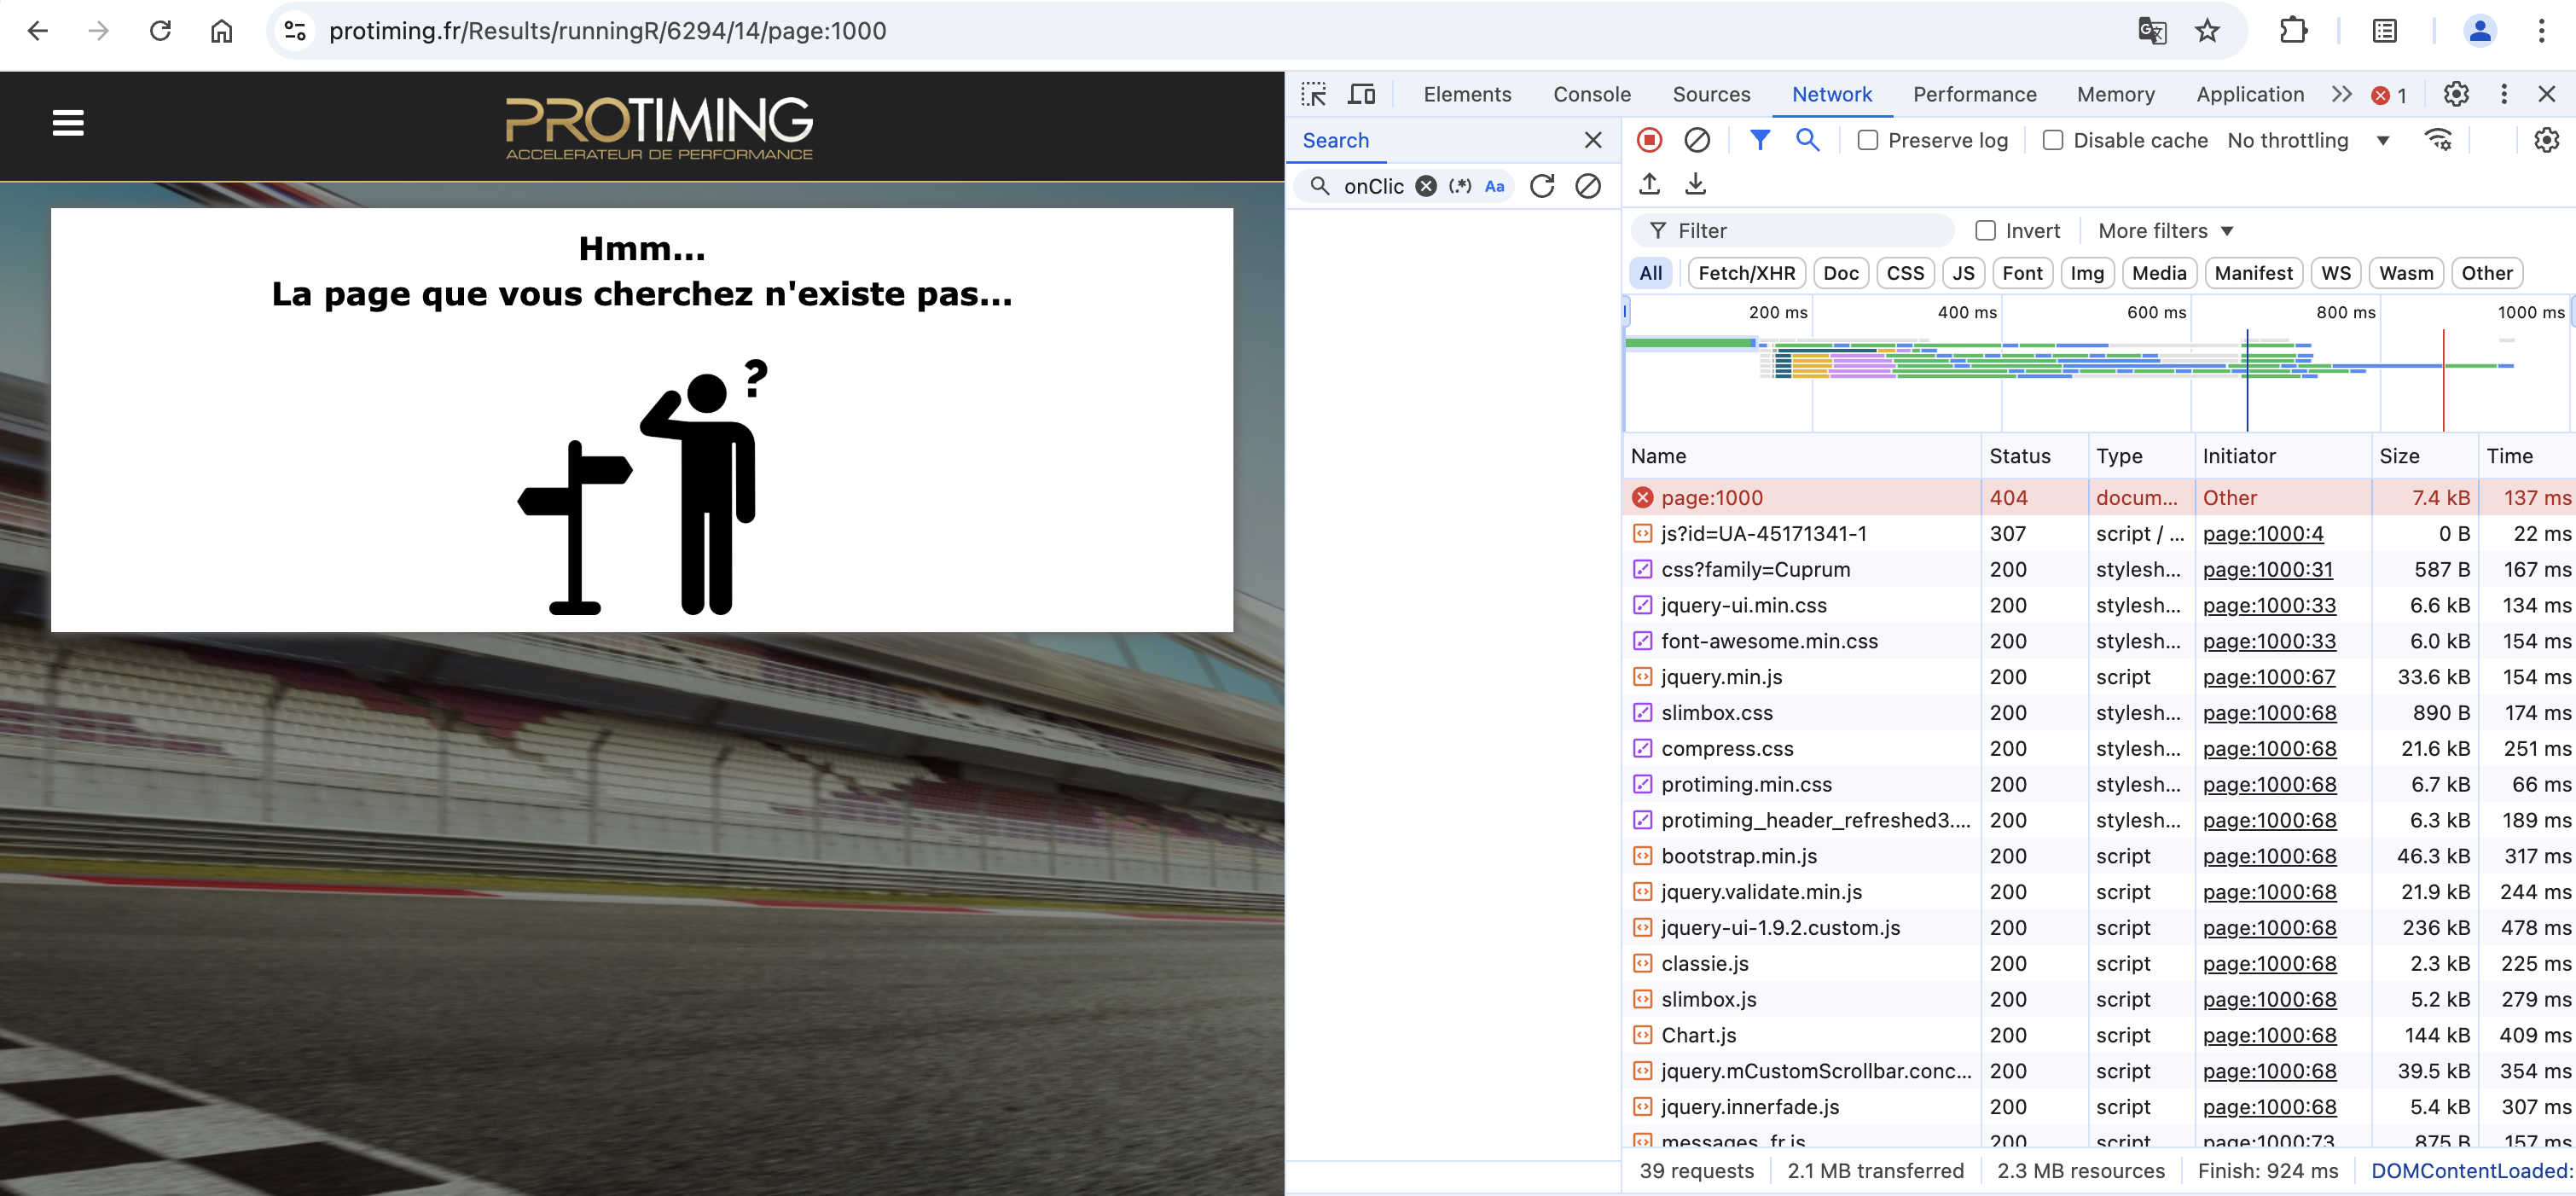This screenshot has height=1196, width=2576.
Task: Click the browser back arrow
Action: click(x=37, y=31)
